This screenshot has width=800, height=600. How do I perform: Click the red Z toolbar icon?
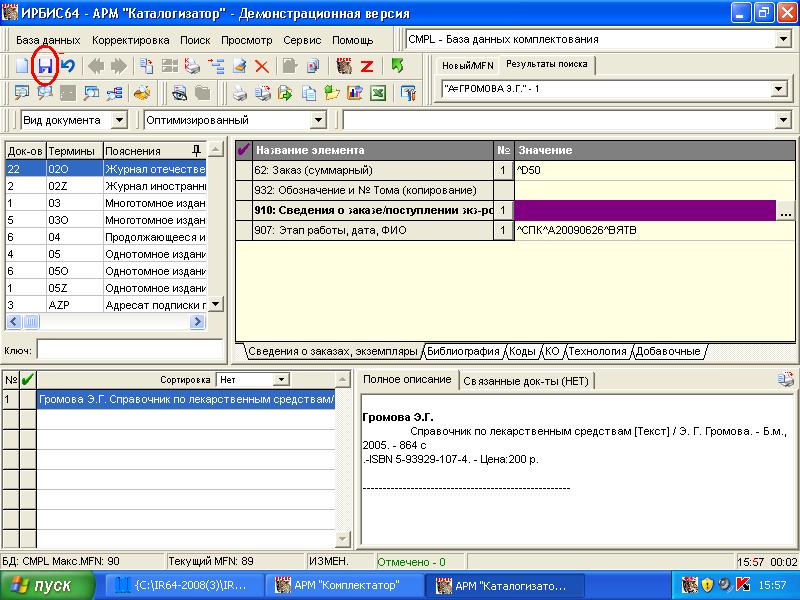(x=367, y=66)
